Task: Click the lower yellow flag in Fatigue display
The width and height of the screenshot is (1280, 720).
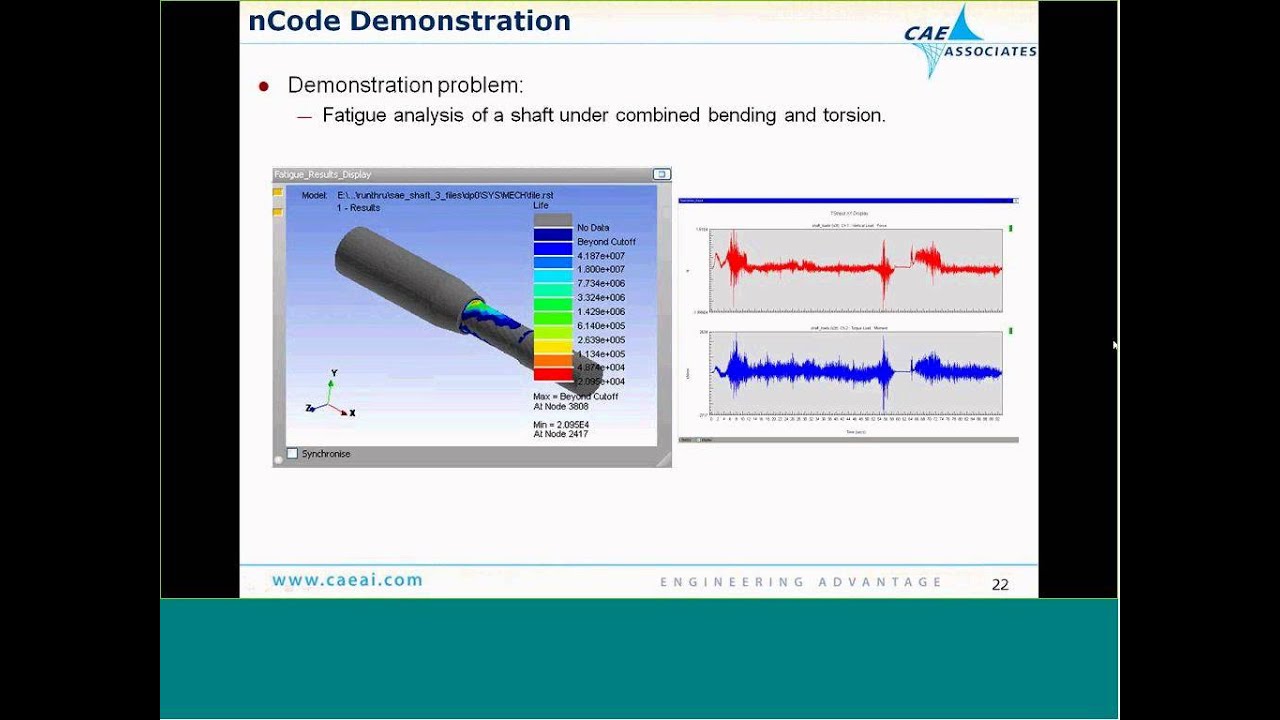Action: [277, 211]
